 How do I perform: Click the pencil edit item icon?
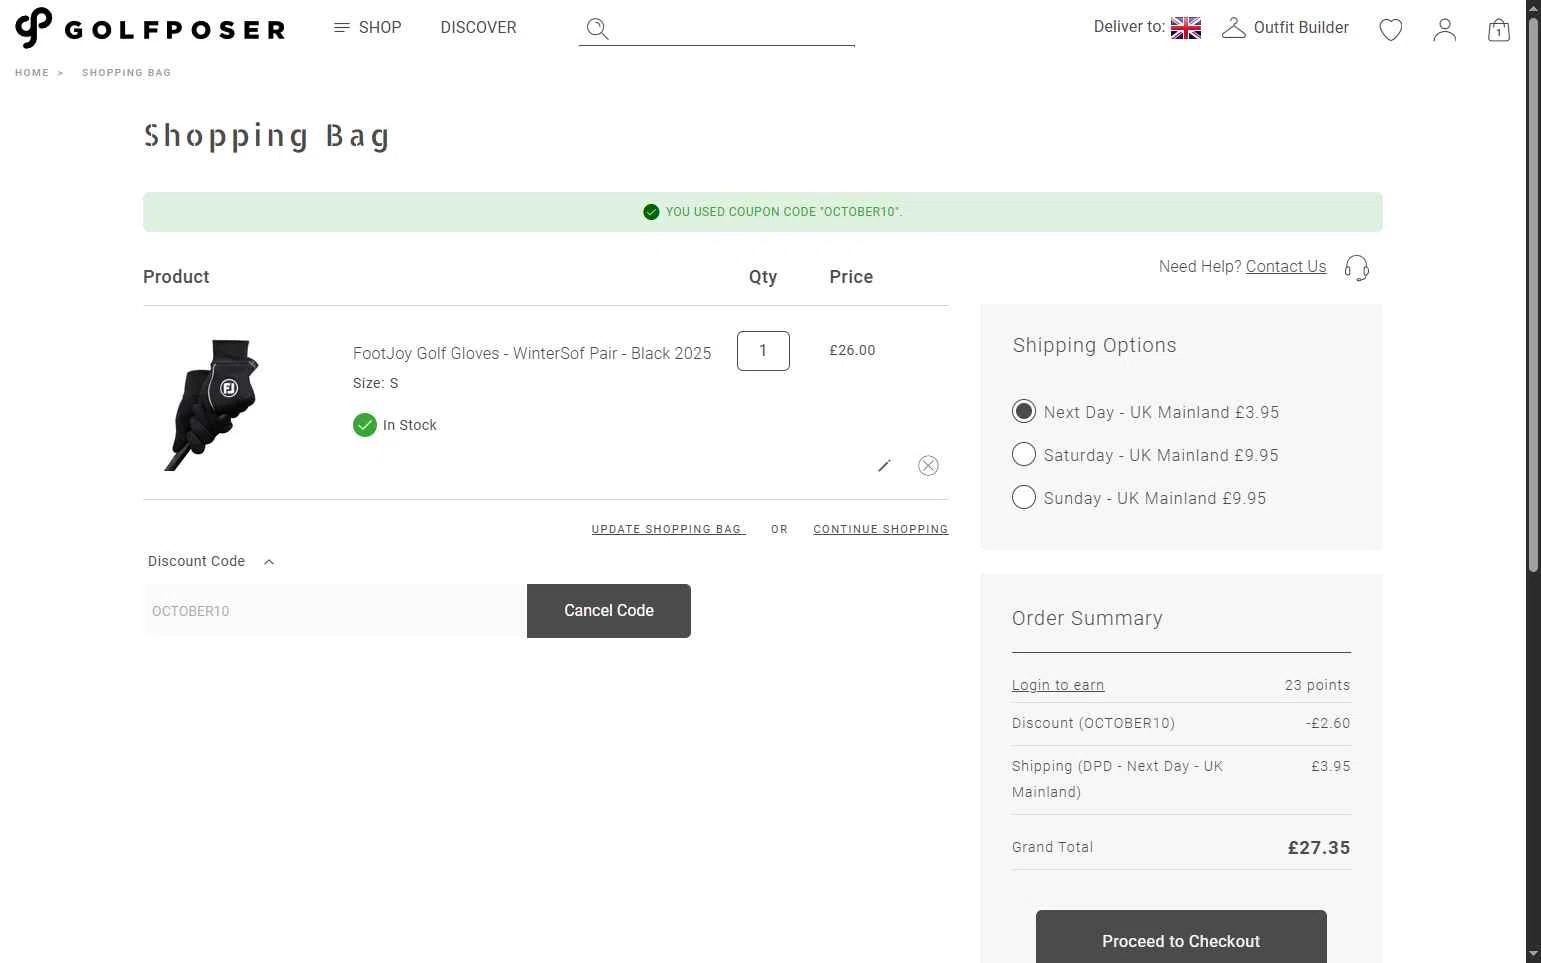[884, 466]
